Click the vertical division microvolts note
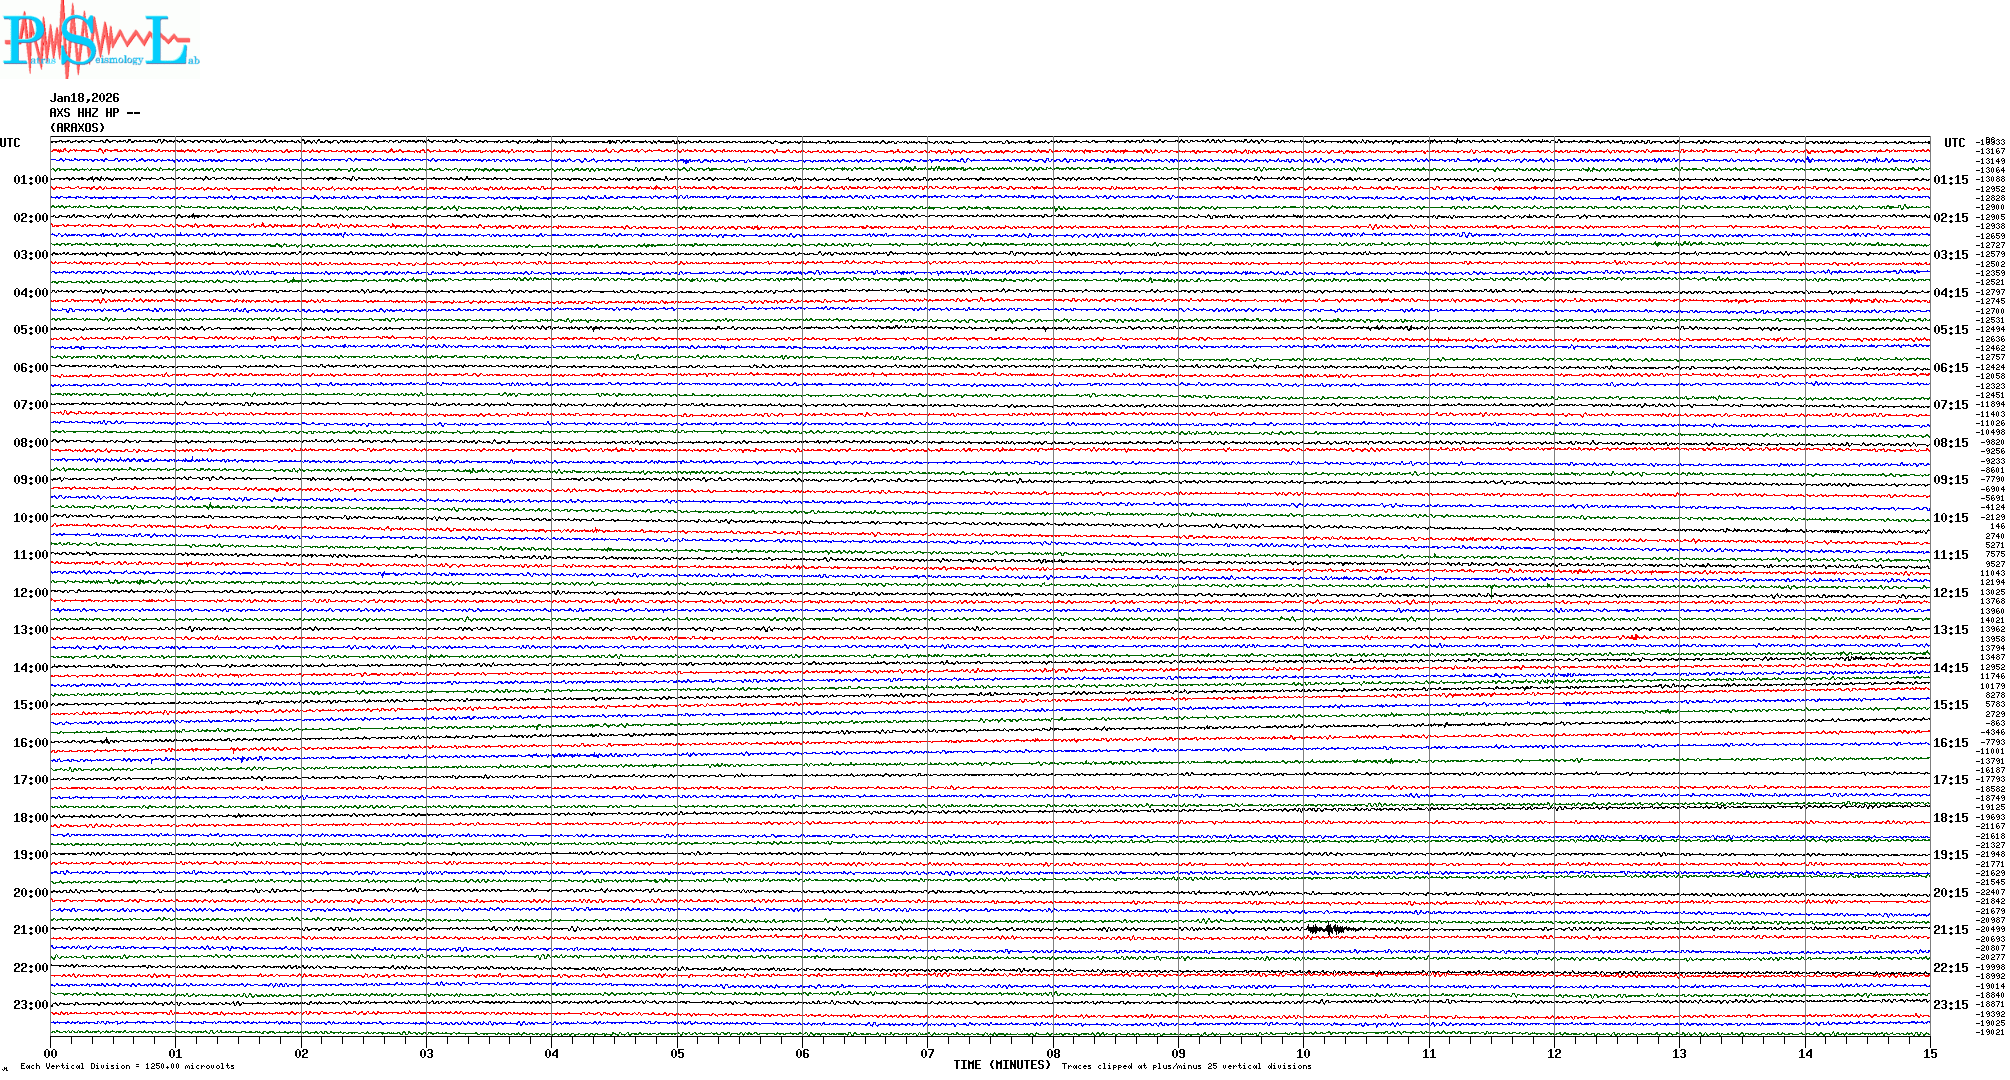This screenshot has width=2010, height=1080. pos(127,1066)
